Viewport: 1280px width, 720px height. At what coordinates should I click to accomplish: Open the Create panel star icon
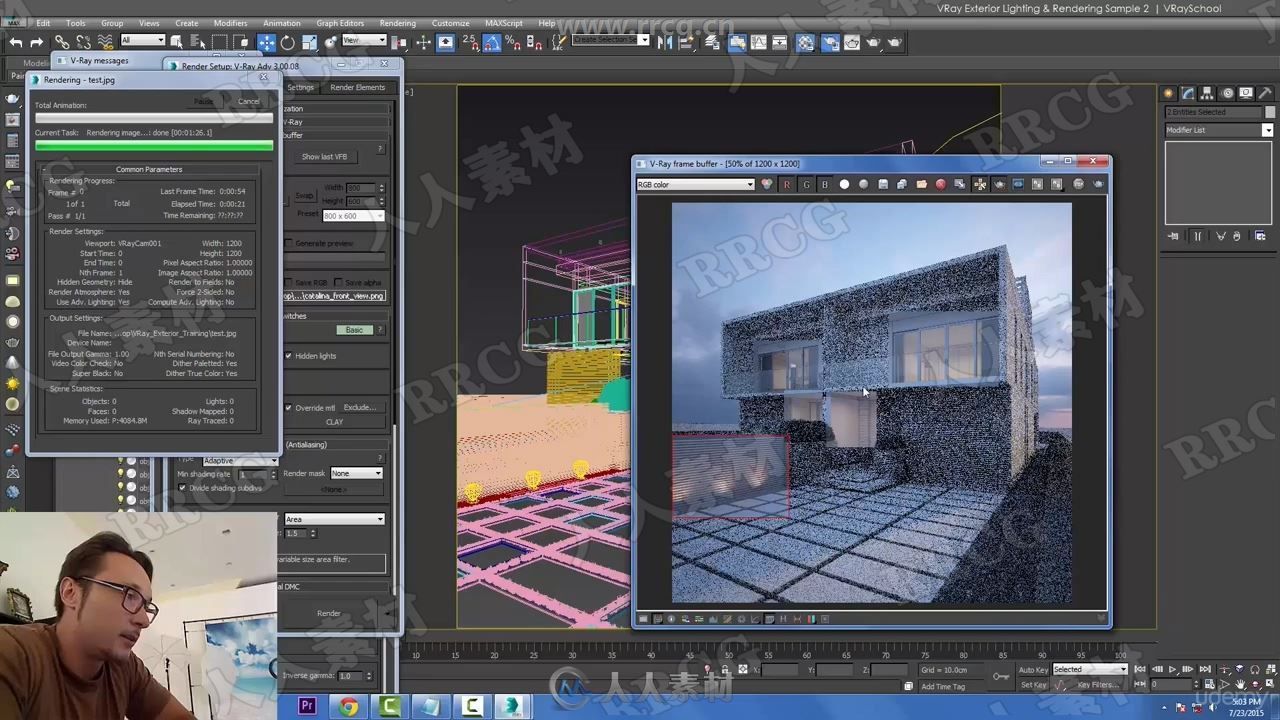[1168, 93]
